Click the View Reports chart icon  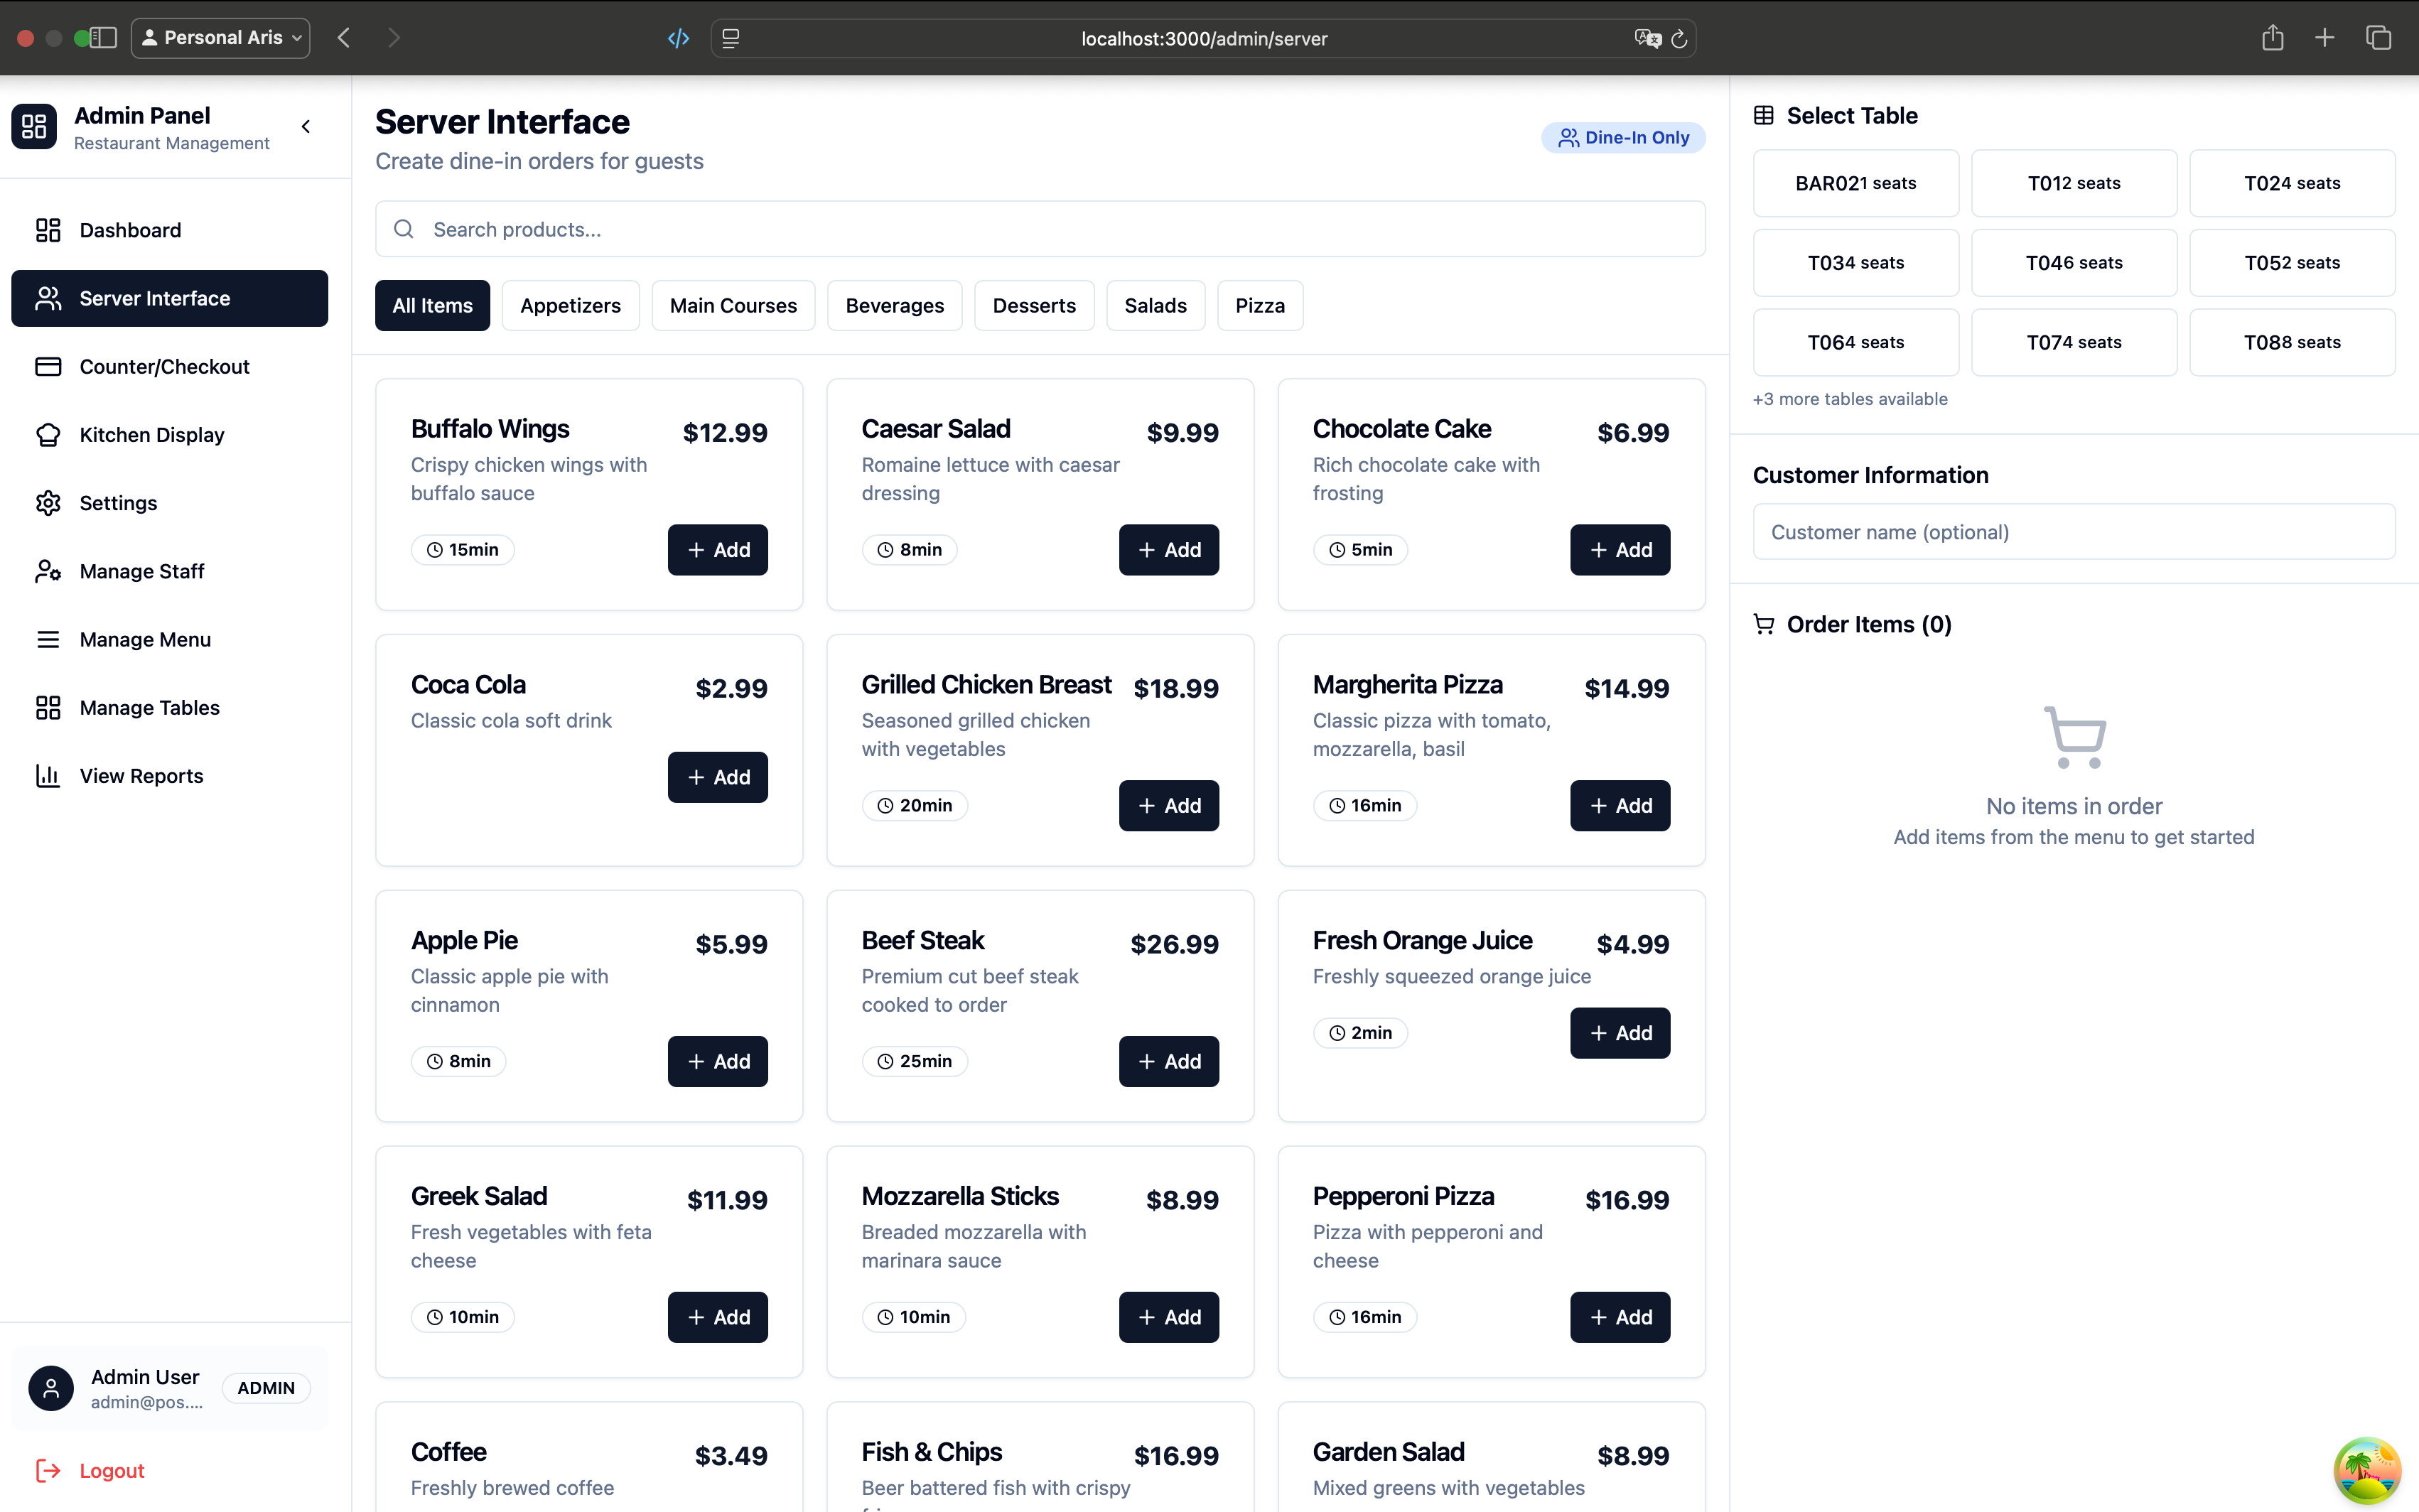click(48, 776)
